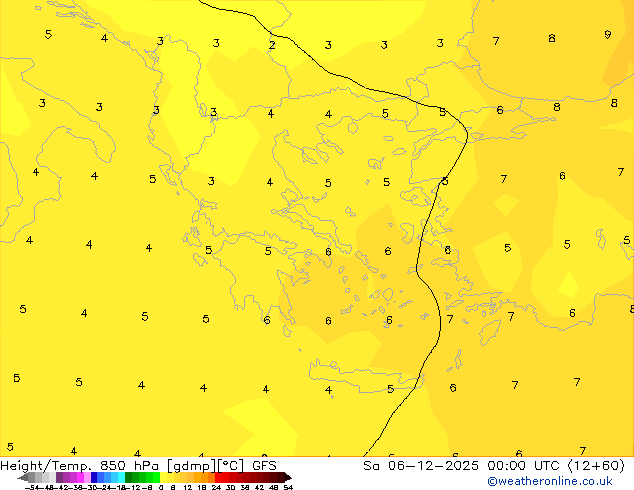The width and height of the screenshot is (634, 490).
Task: Click the bright magenta legend color swatch
Action: click(80, 477)
